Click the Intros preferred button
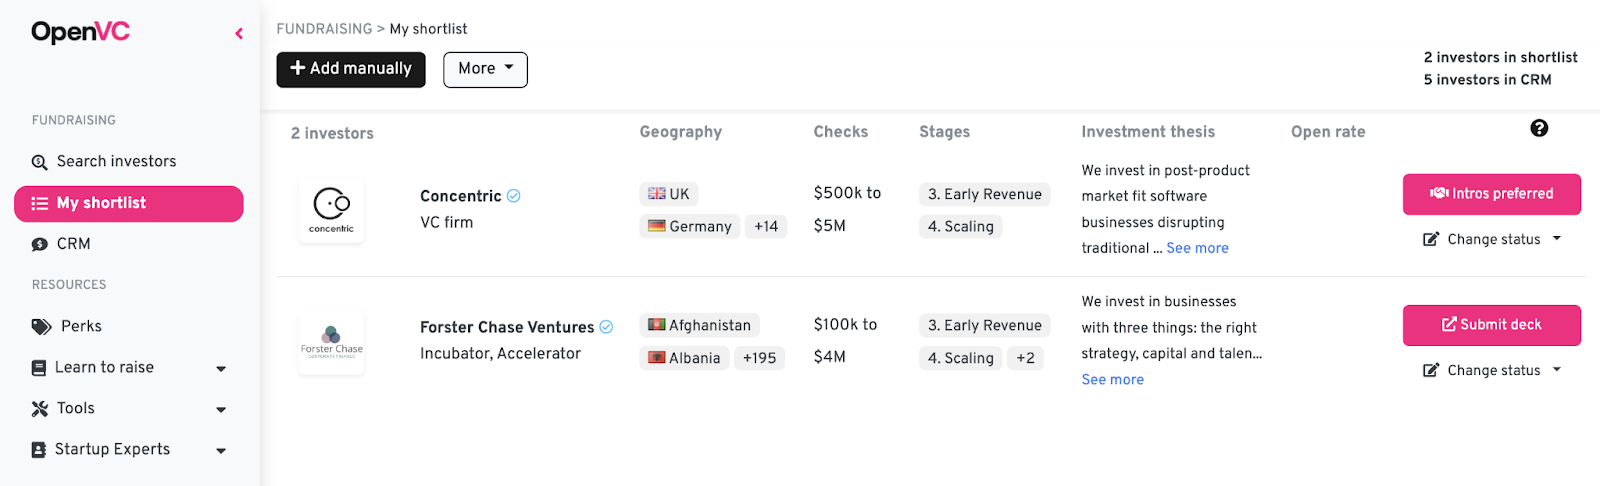 (1492, 194)
